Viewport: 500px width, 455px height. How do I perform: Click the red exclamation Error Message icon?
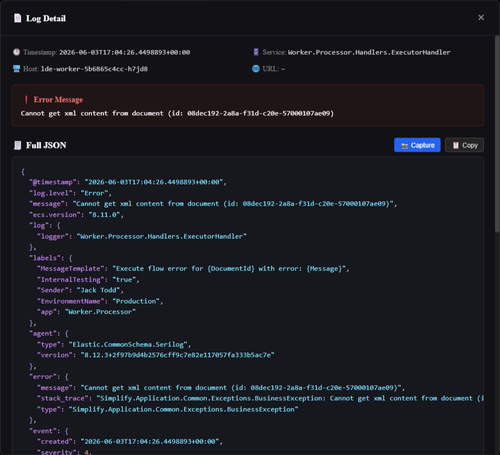click(x=26, y=99)
